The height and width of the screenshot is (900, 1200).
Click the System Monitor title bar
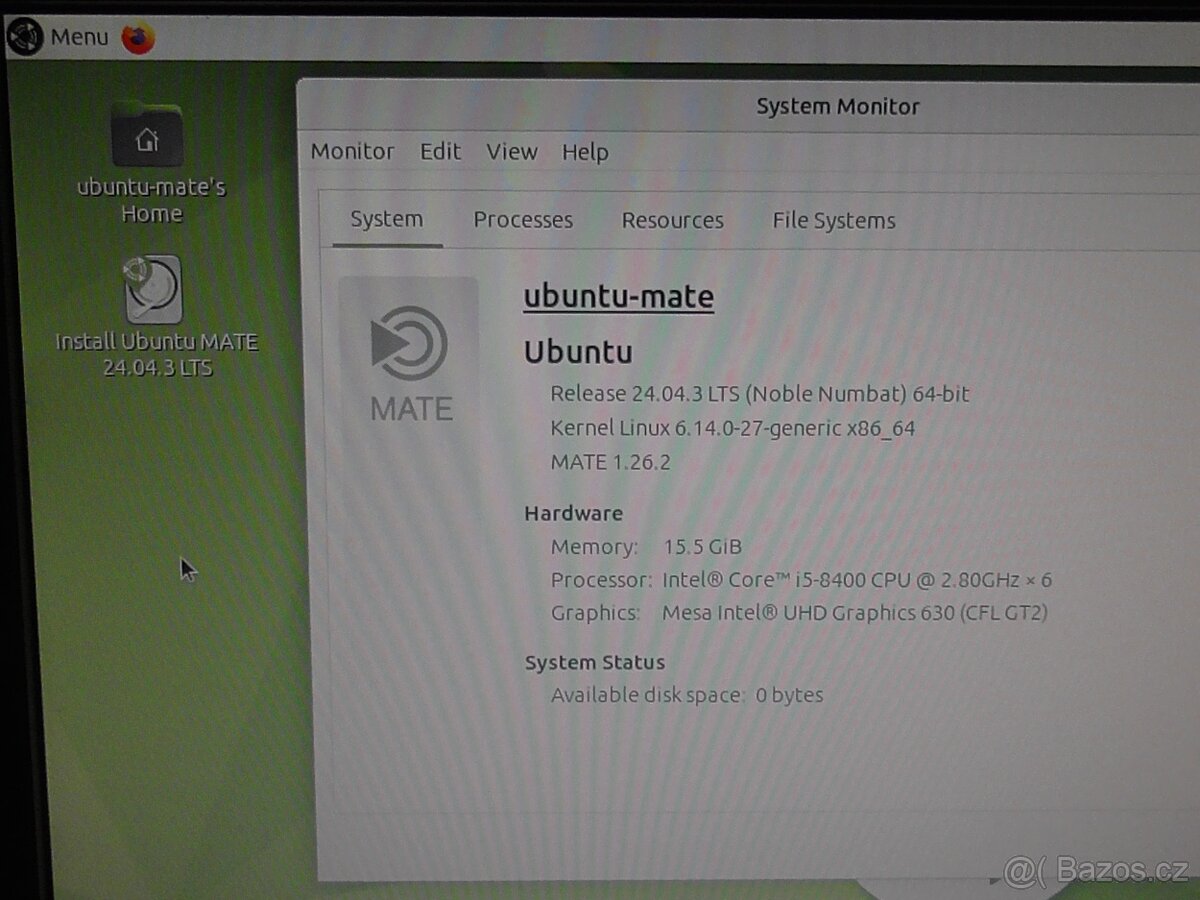[838, 106]
